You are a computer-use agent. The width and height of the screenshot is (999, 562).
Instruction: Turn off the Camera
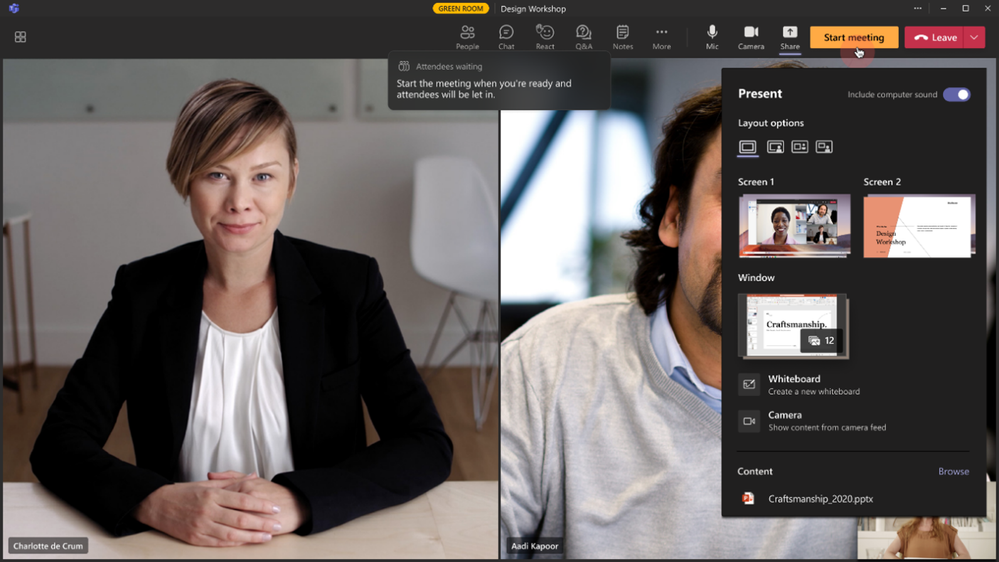click(751, 37)
